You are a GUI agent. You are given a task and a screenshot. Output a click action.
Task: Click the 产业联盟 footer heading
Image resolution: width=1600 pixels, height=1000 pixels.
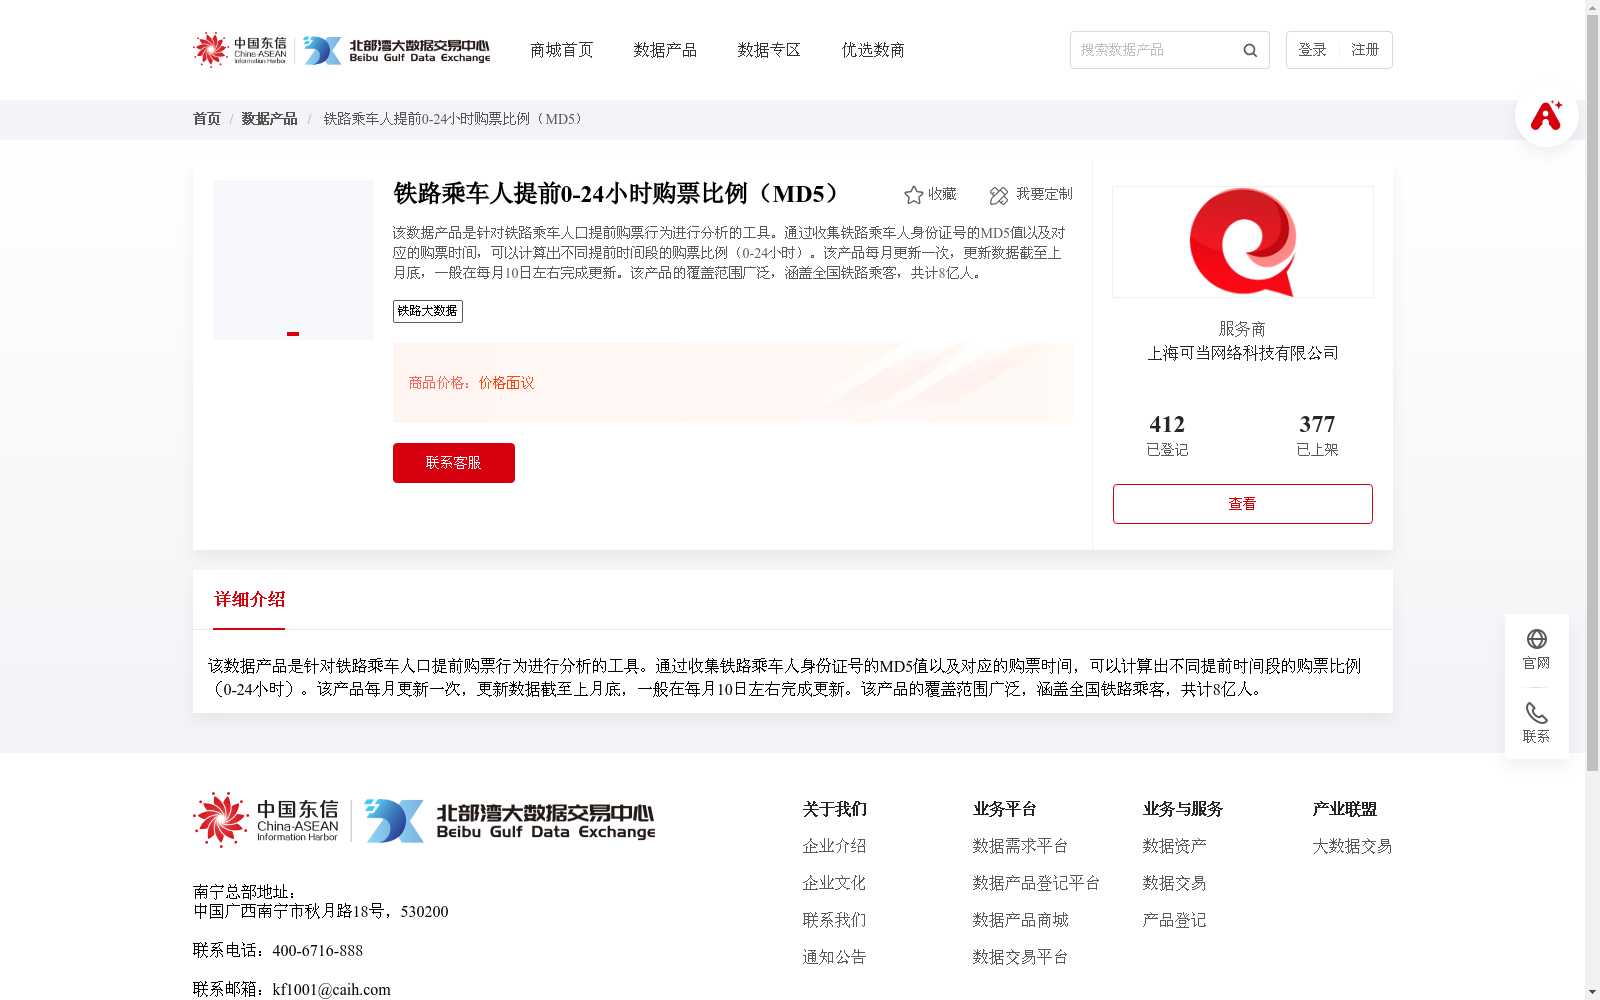[x=1344, y=809]
